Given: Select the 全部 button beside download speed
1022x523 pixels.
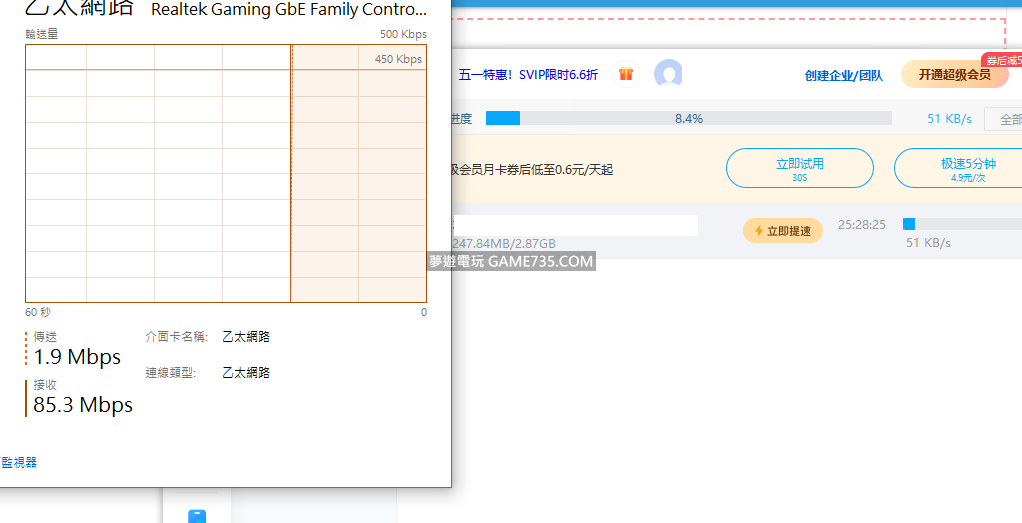Looking at the screenshot, I should coord(1003,119).
